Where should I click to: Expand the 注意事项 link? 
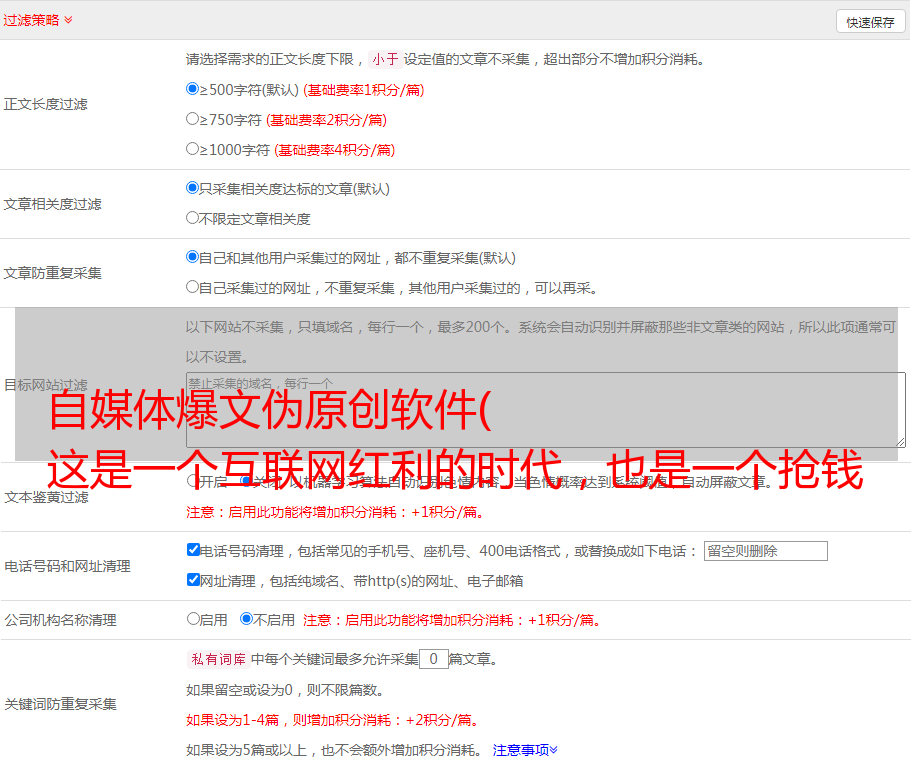pyautogui.click(x=525, y=750)
